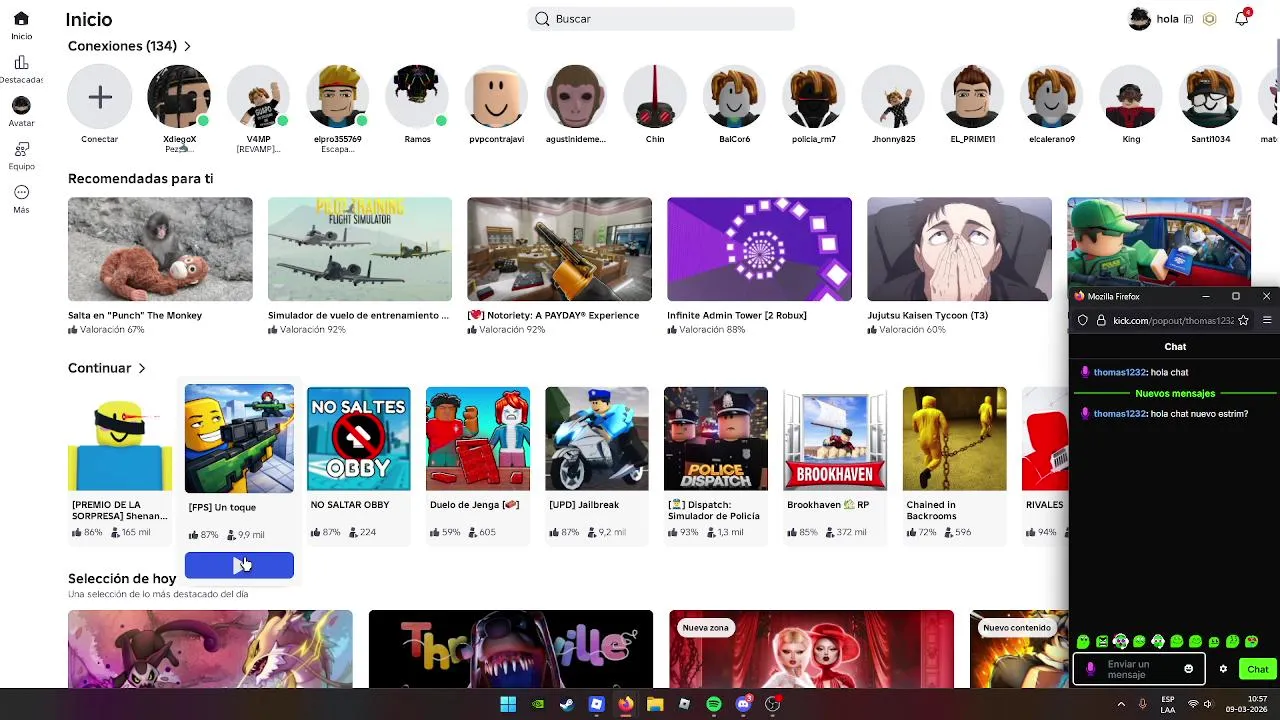Click the Buscar search field
This screenshot has height=720, width=1280.
(661, 19)
